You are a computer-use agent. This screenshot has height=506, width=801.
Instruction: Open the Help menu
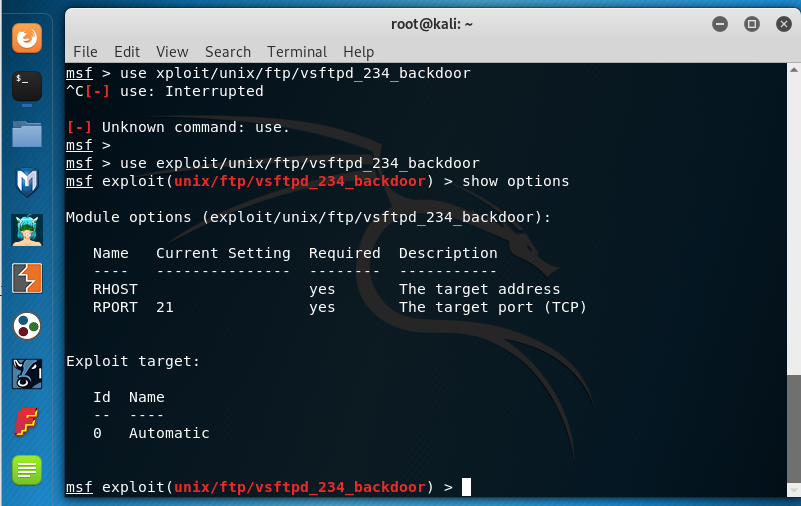(x=358, y=52)
